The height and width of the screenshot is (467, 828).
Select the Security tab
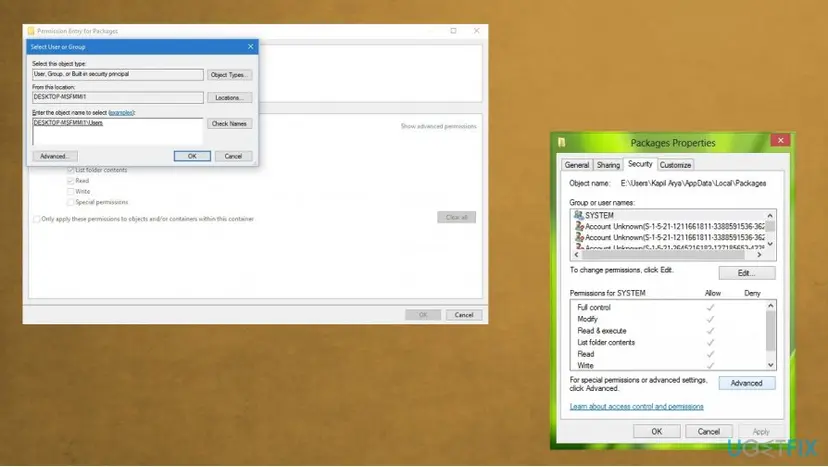(x=640, y=164)
